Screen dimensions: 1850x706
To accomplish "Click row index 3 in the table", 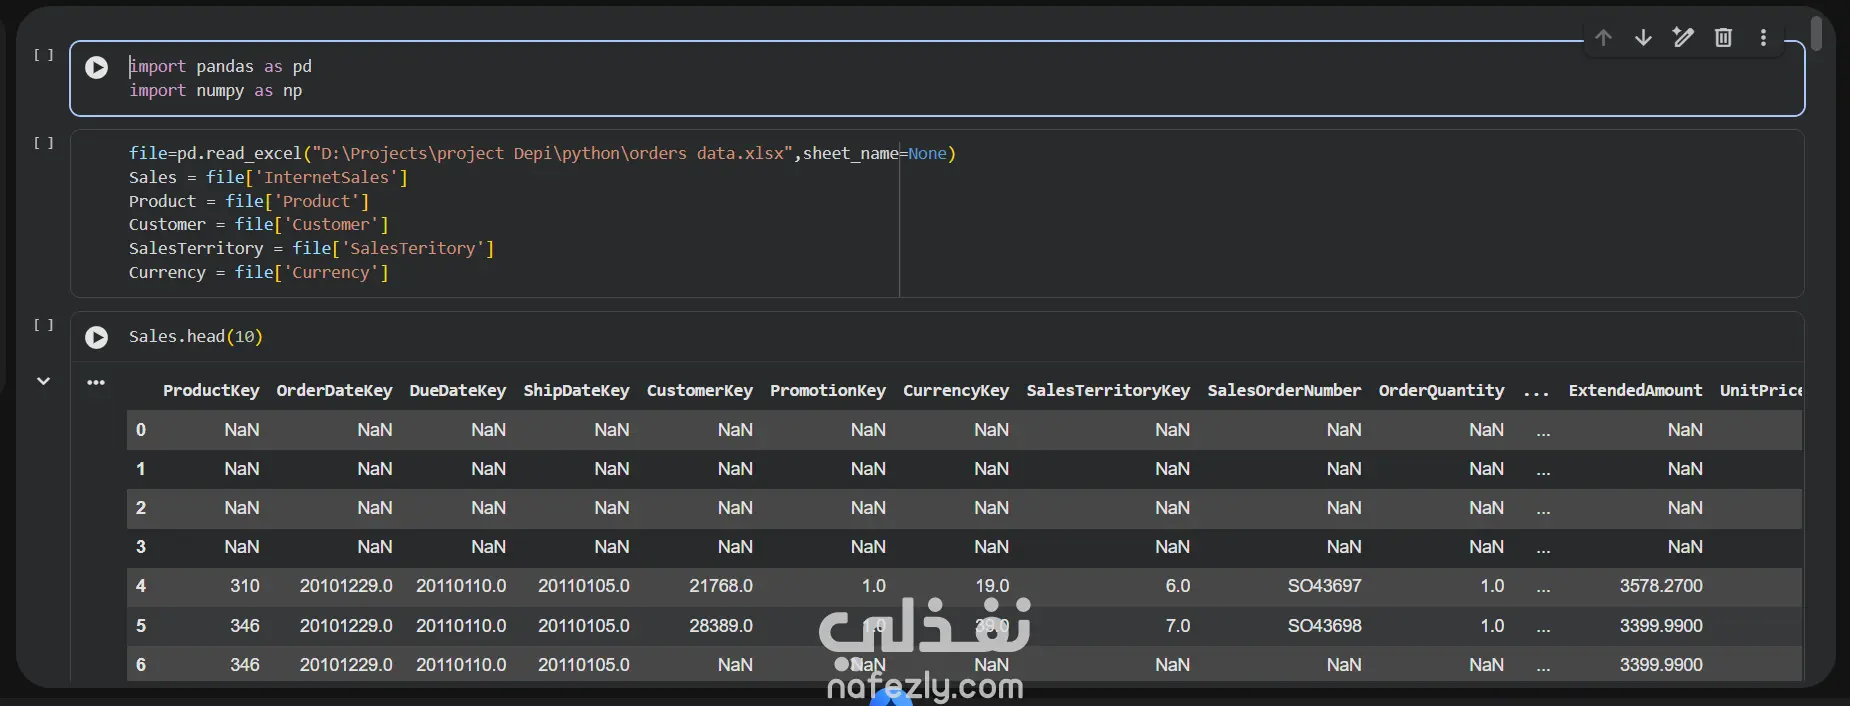I will coord(141,547).
